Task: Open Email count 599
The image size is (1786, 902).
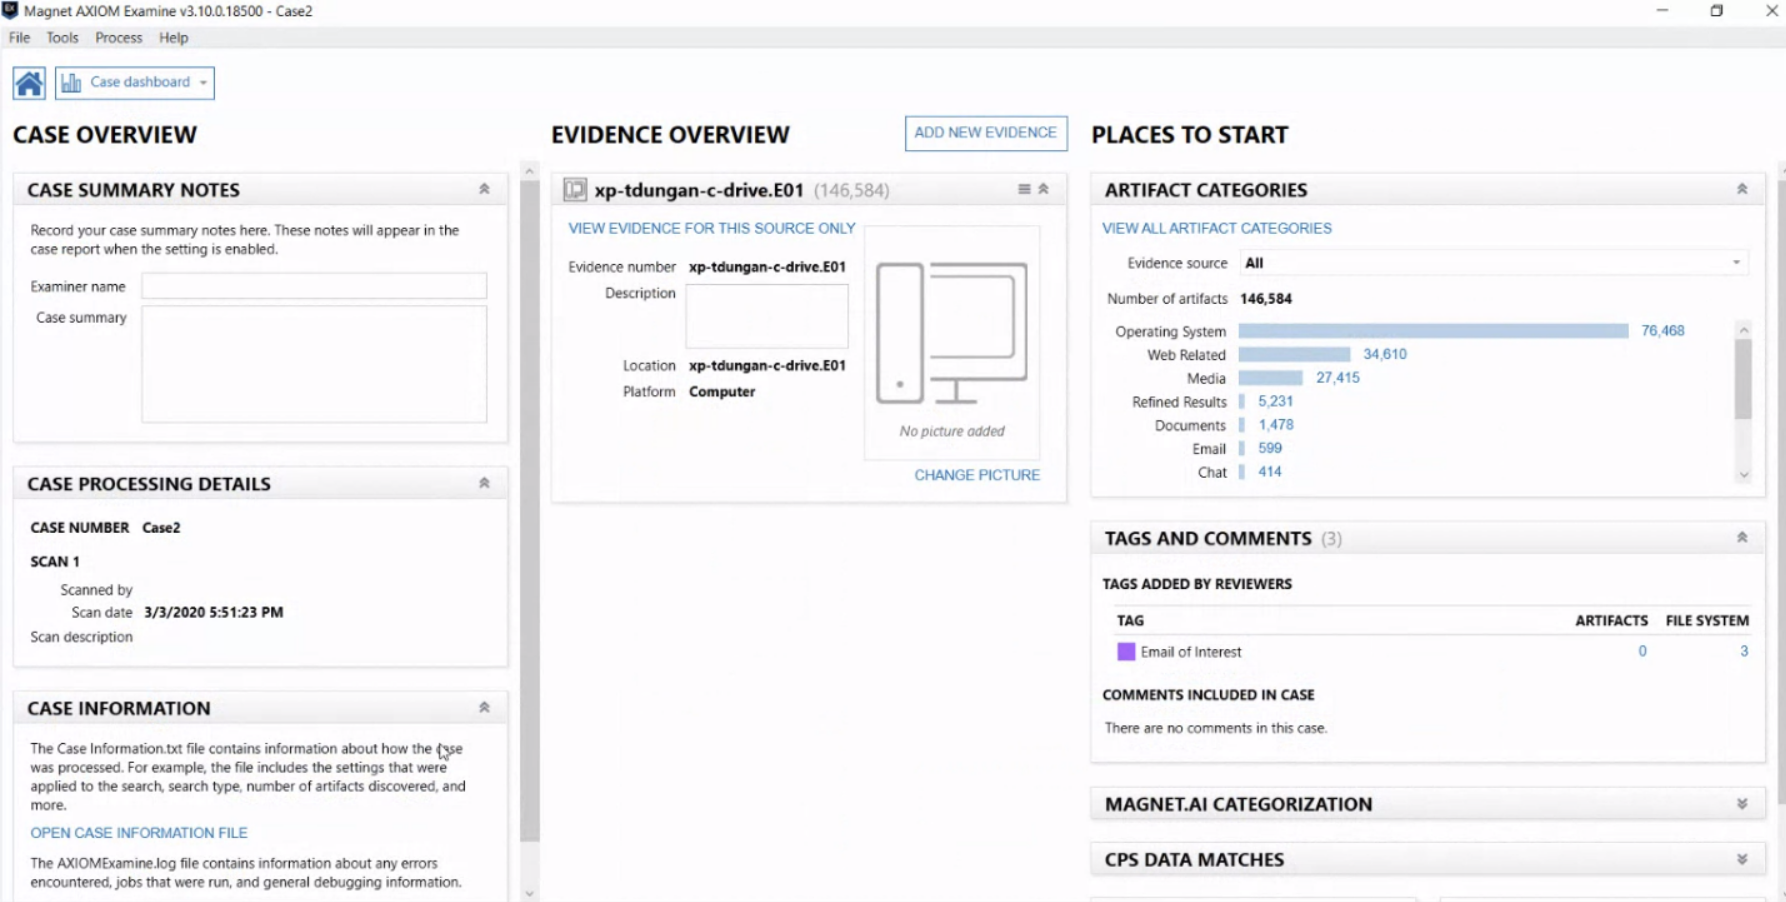Action: pos(1270,448)
